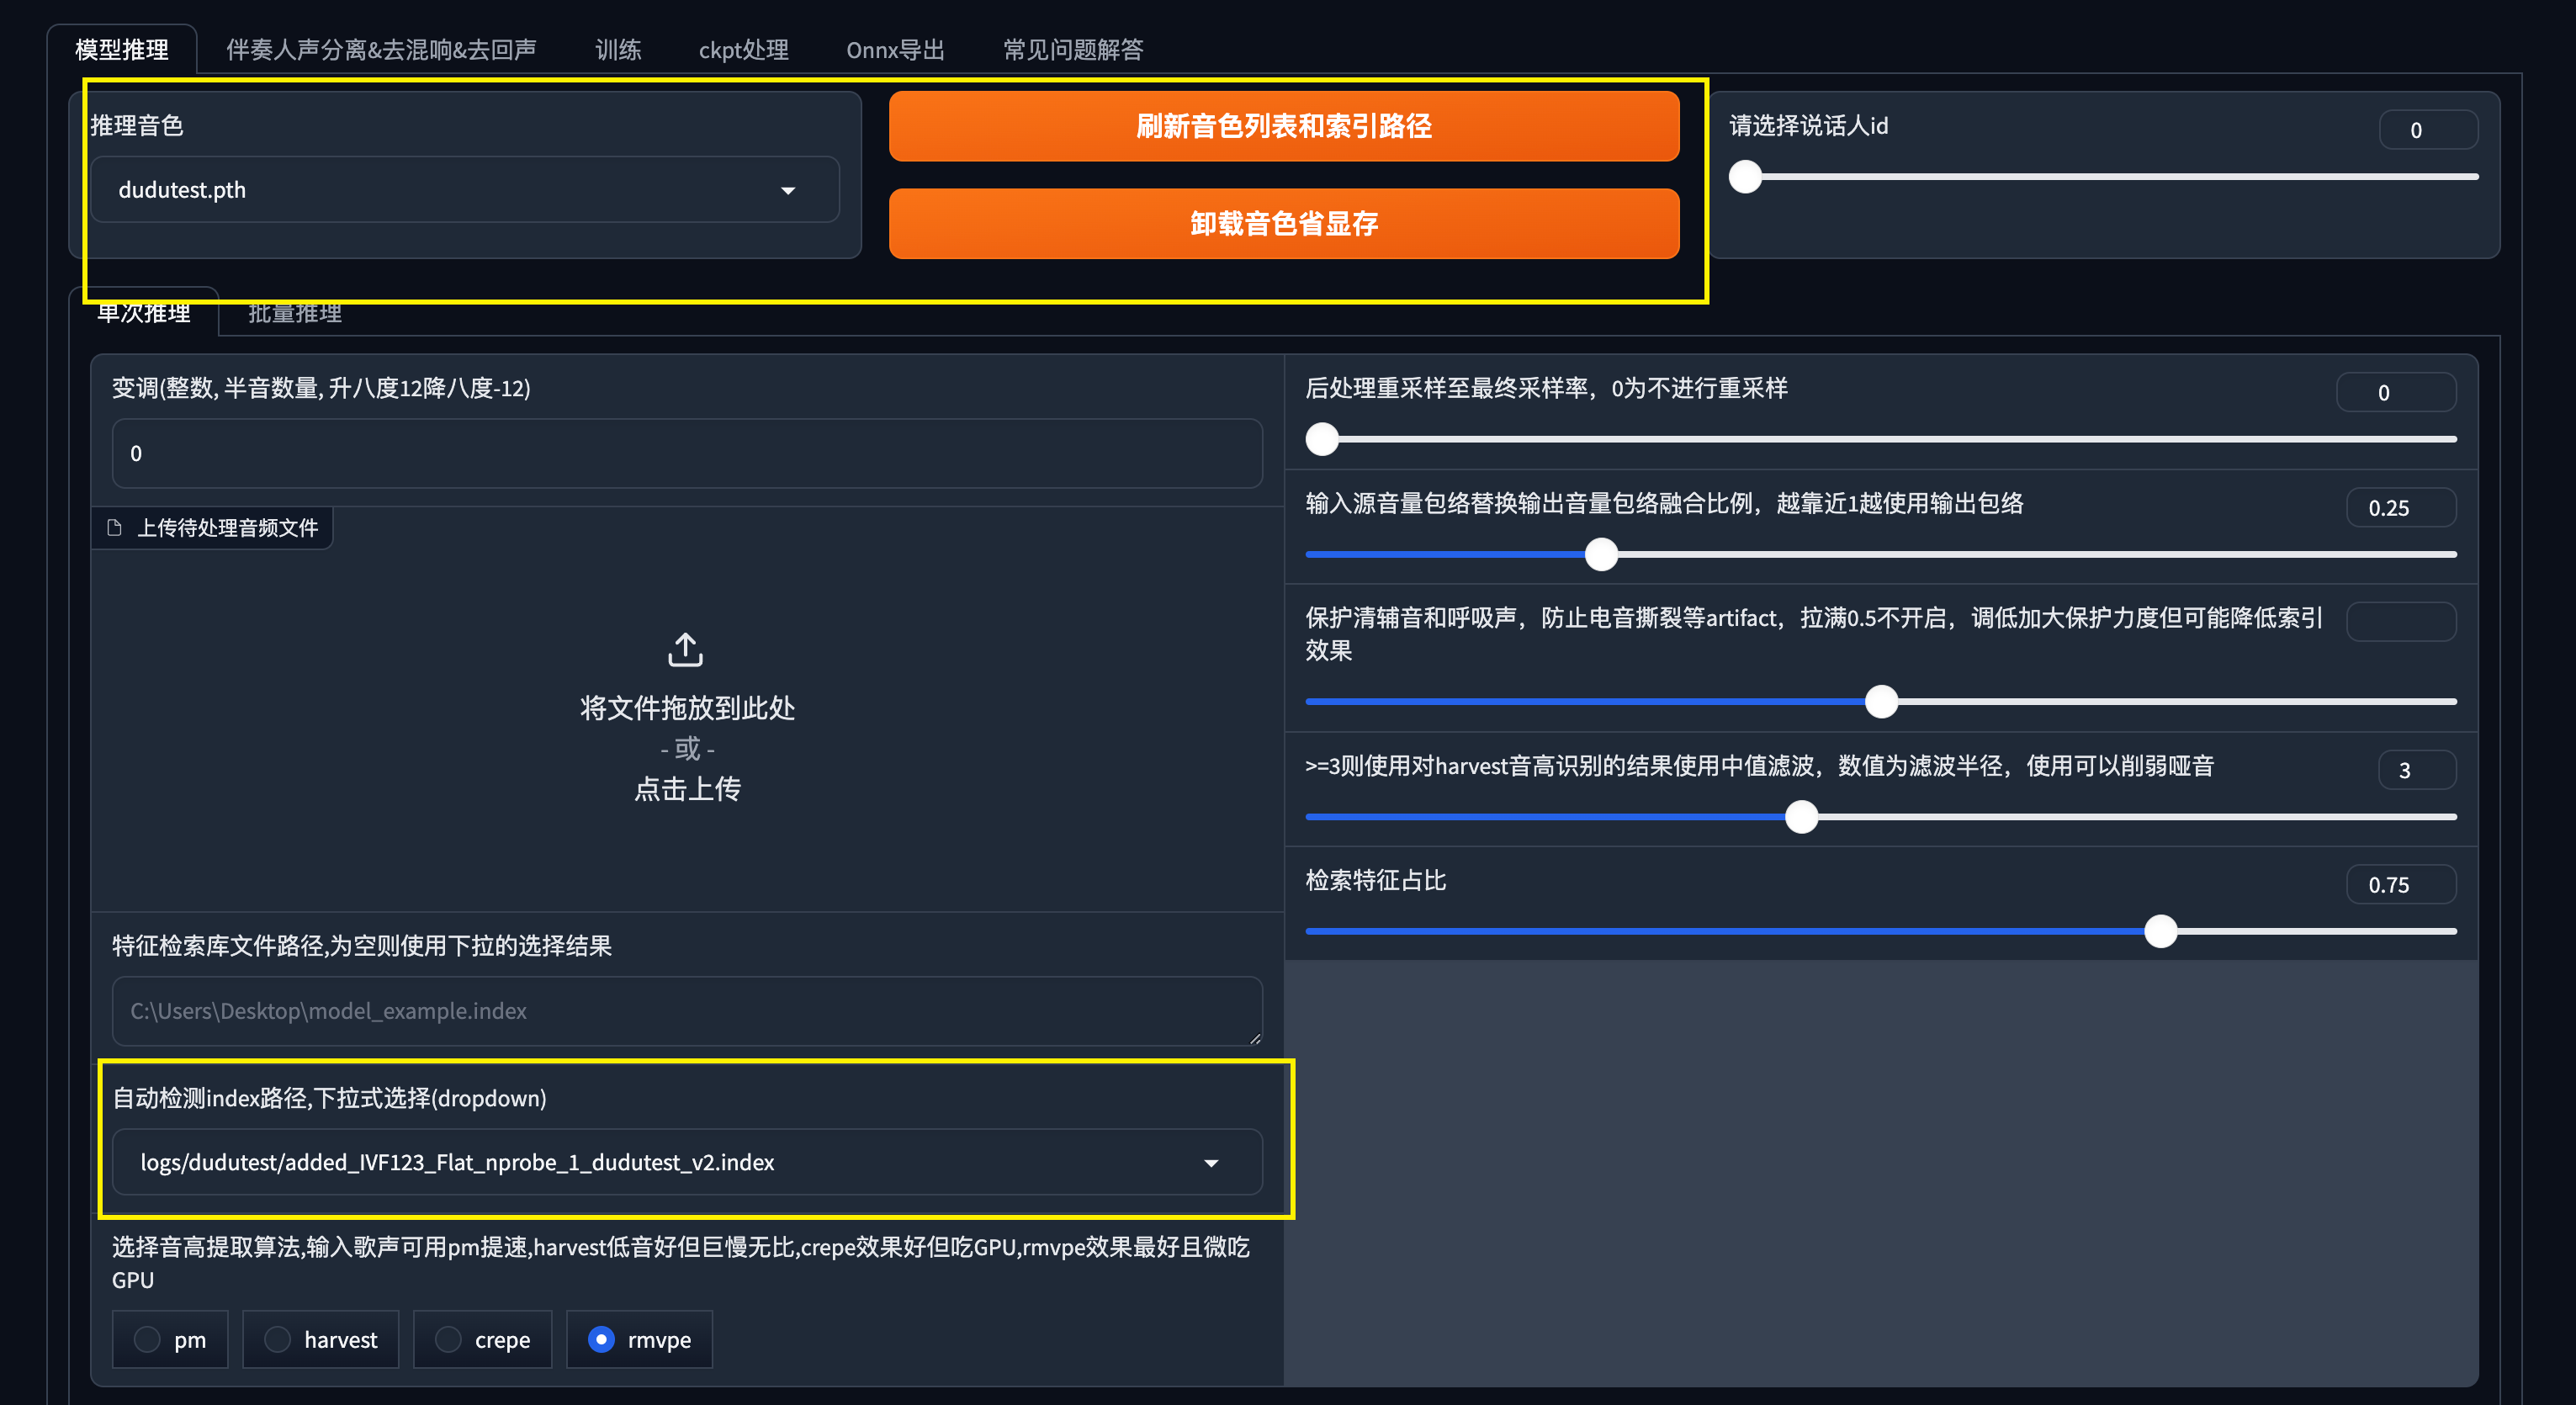Select the pm pitch algorithm radio

(148, 1339)
